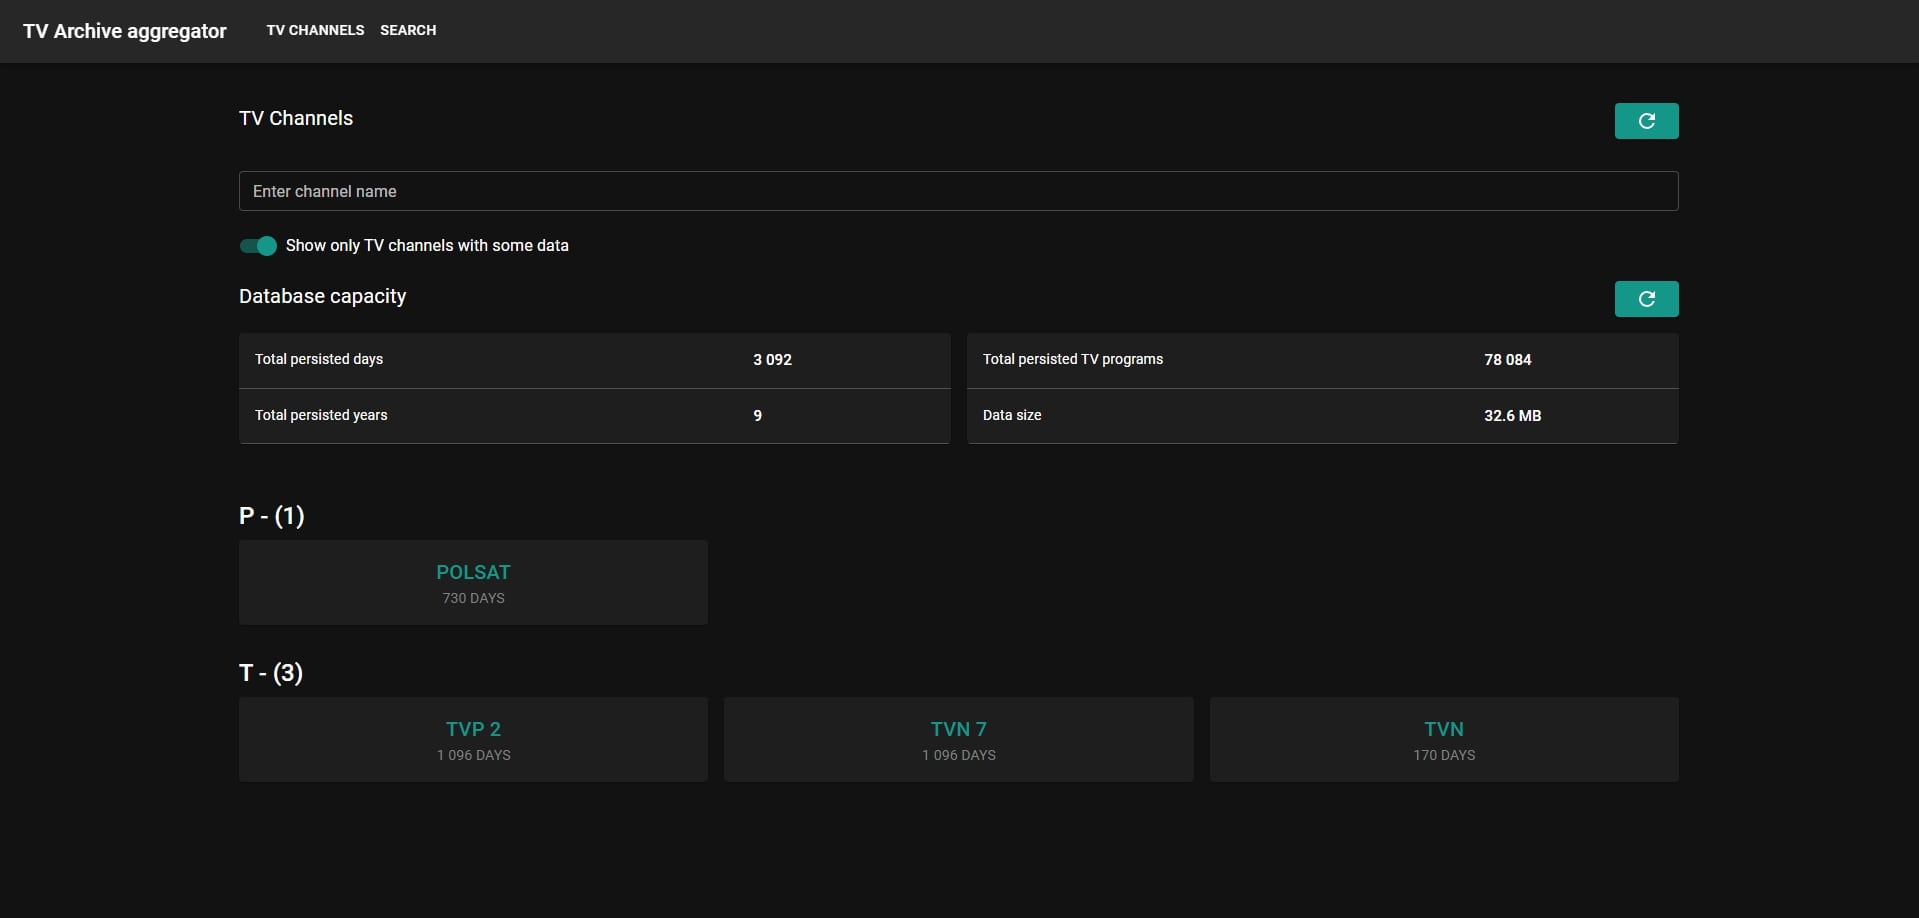This screenshot has width=1919, height=918.
Task: Open the TV CHANNELS menu item
Action: point(315,31)
